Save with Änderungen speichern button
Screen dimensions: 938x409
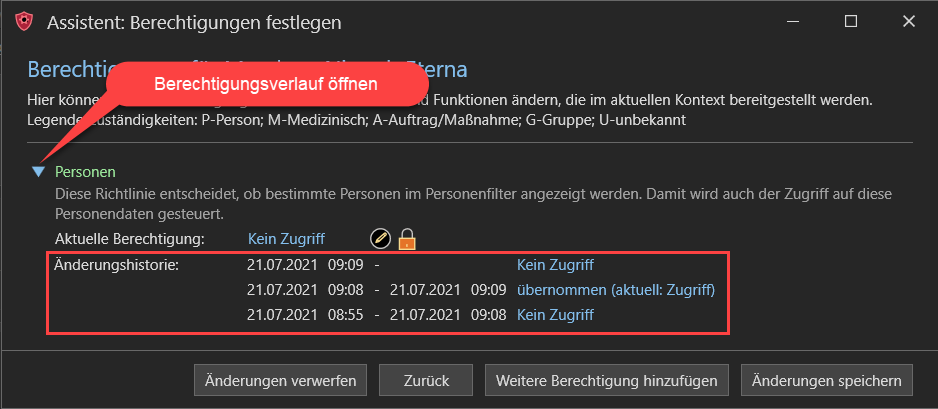click(x=827, y=380)
